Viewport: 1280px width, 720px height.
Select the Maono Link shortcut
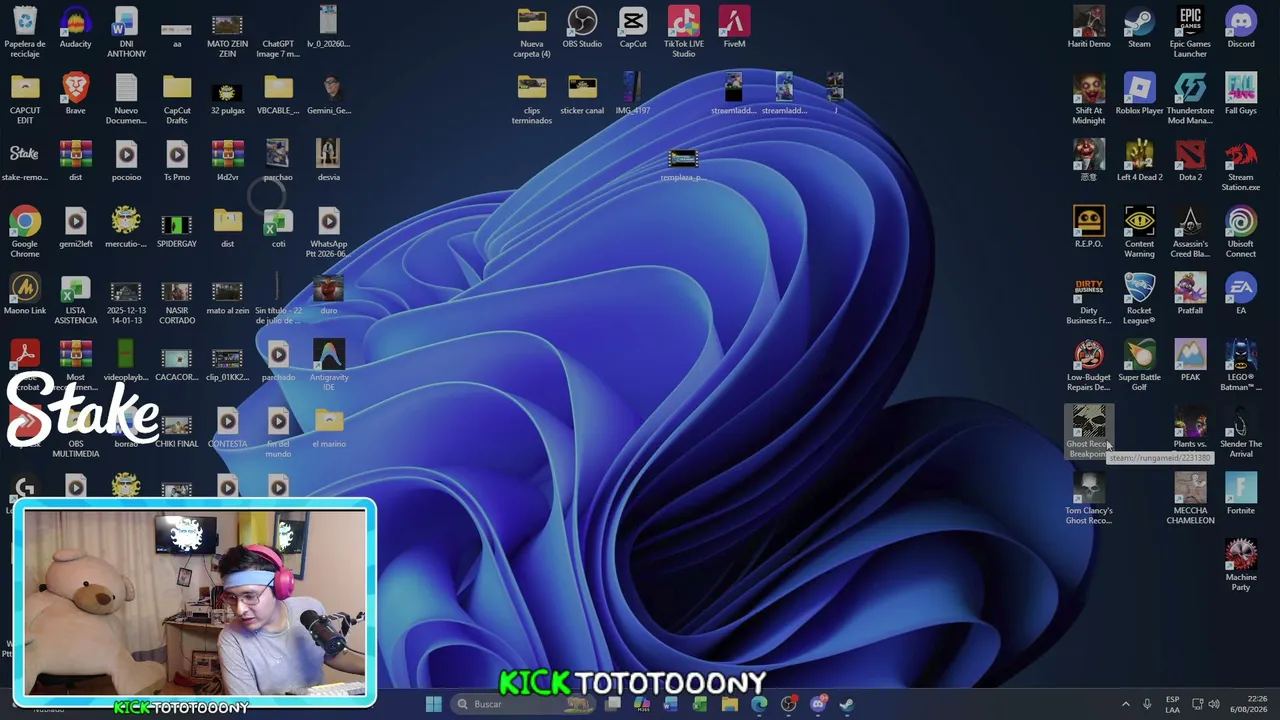[25, 294]
